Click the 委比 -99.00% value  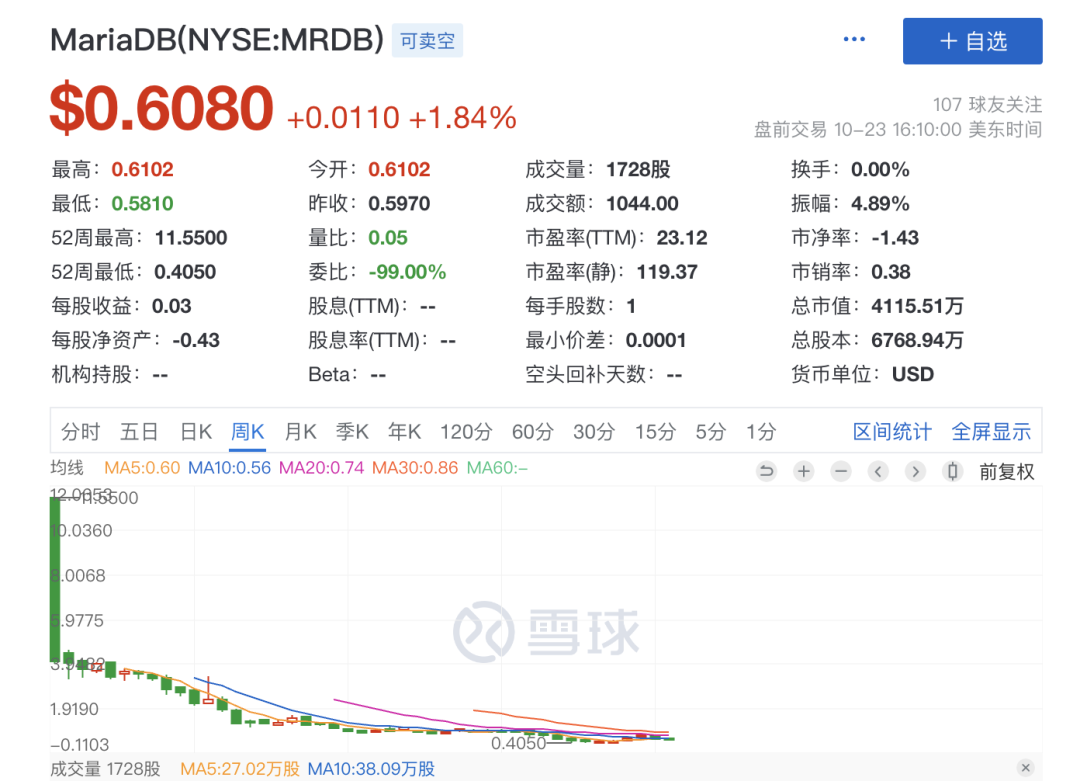point(407,272)
